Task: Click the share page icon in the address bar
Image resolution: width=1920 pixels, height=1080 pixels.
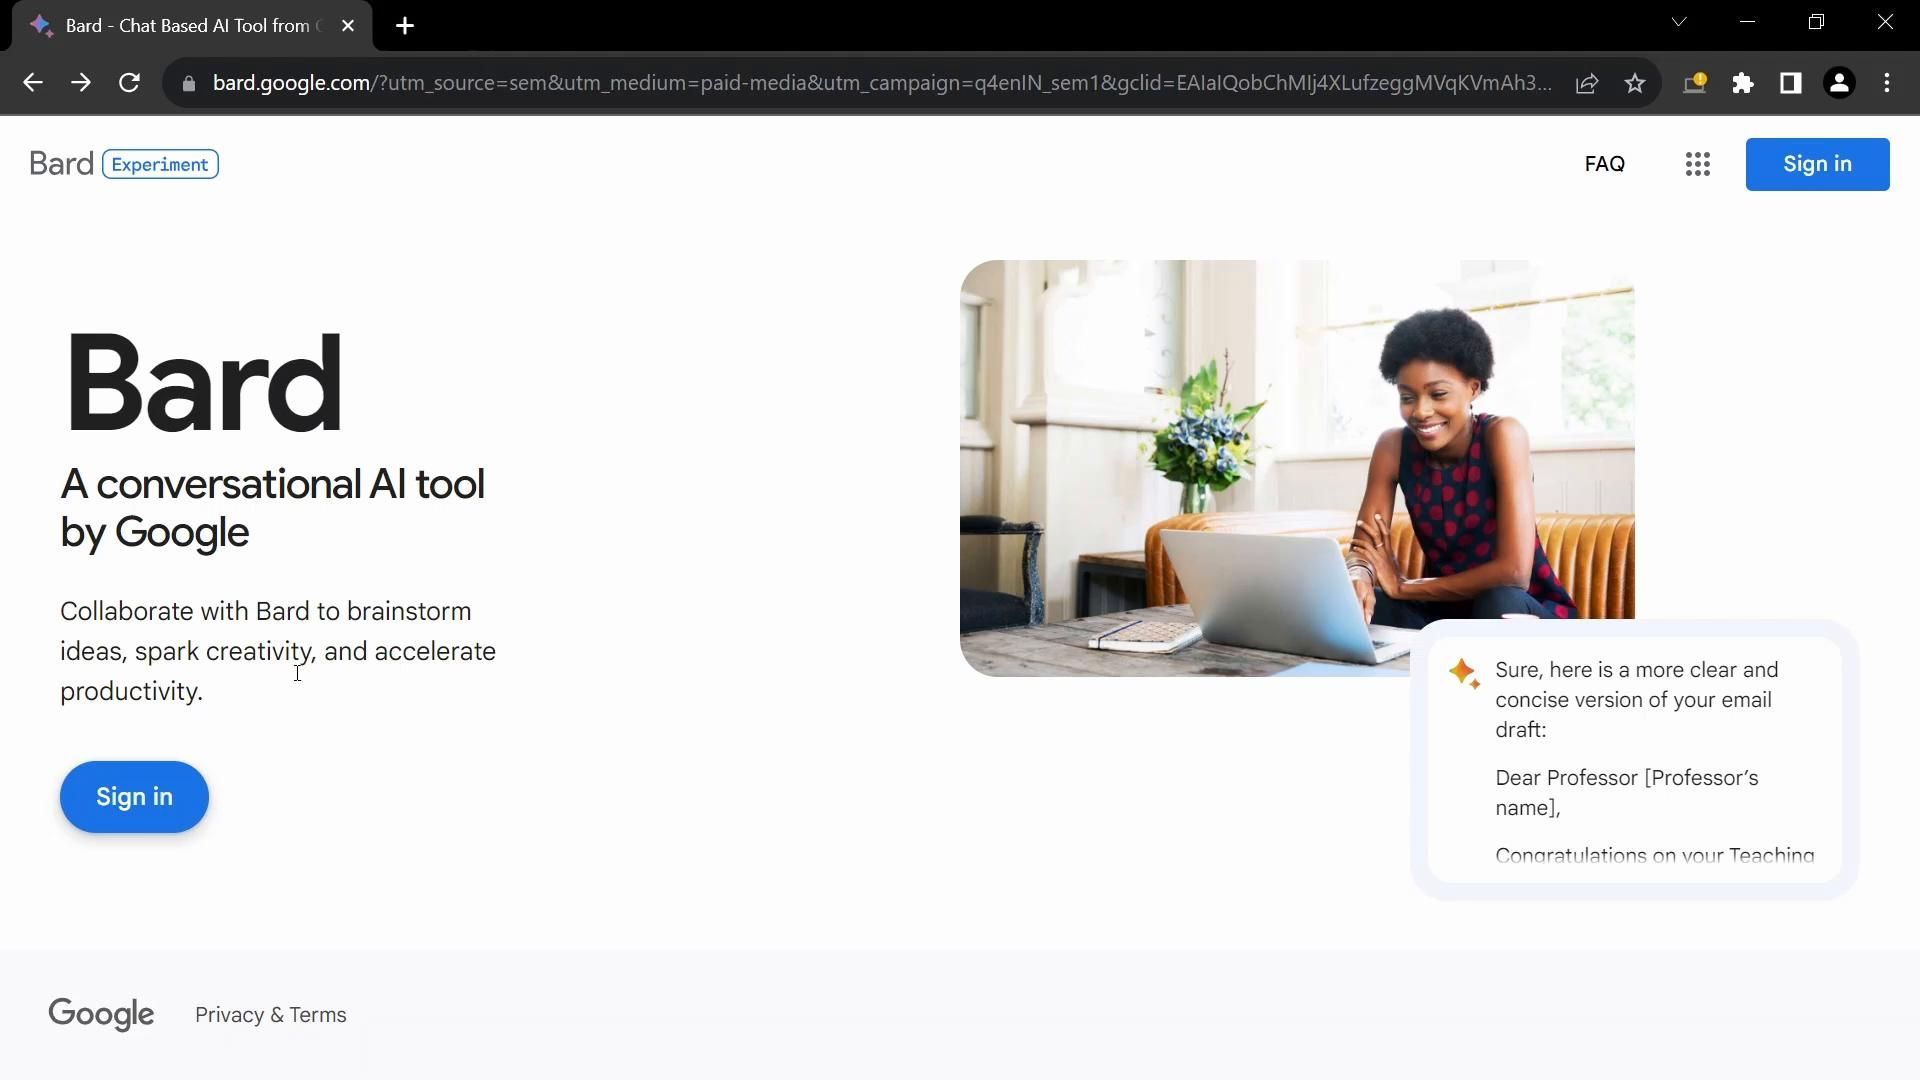Action: coord(1587,83)
